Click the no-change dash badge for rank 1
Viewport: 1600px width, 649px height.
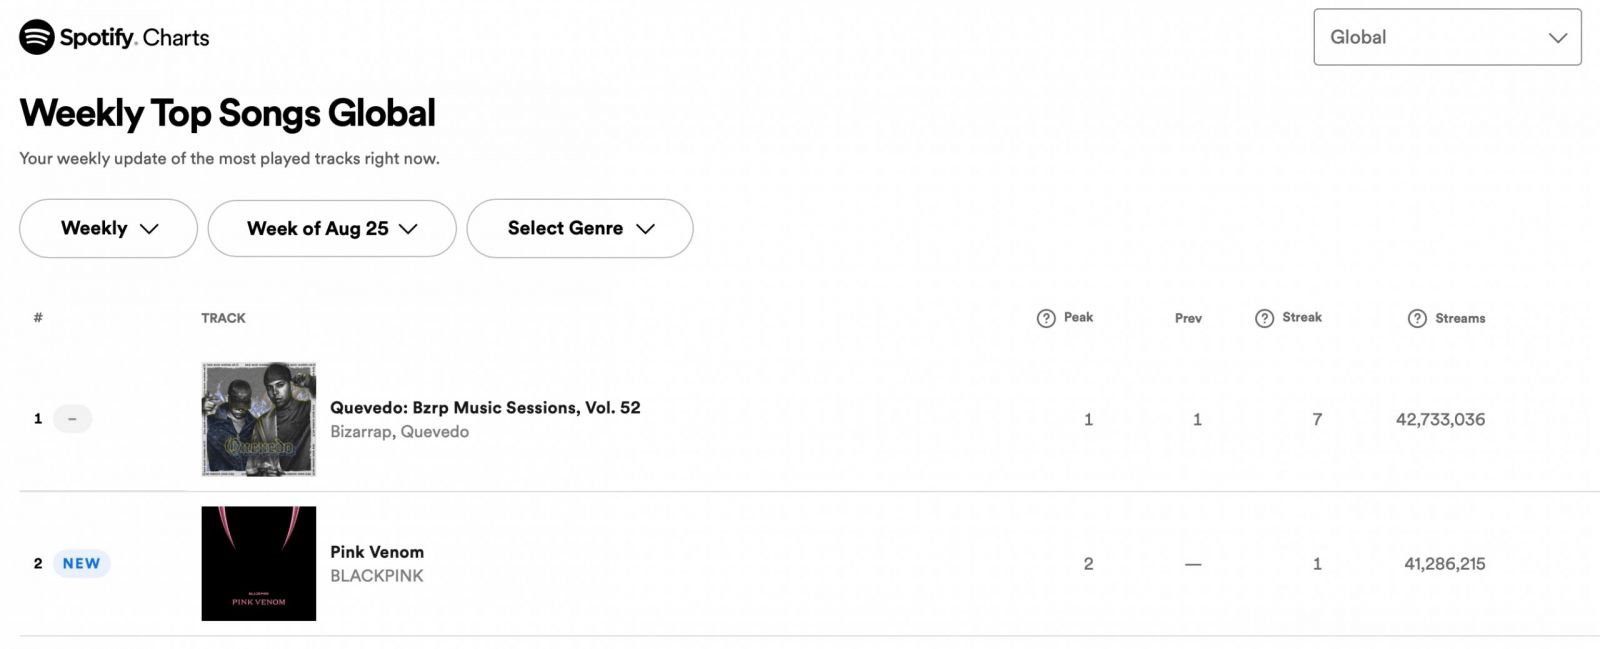tap(72, 419)
